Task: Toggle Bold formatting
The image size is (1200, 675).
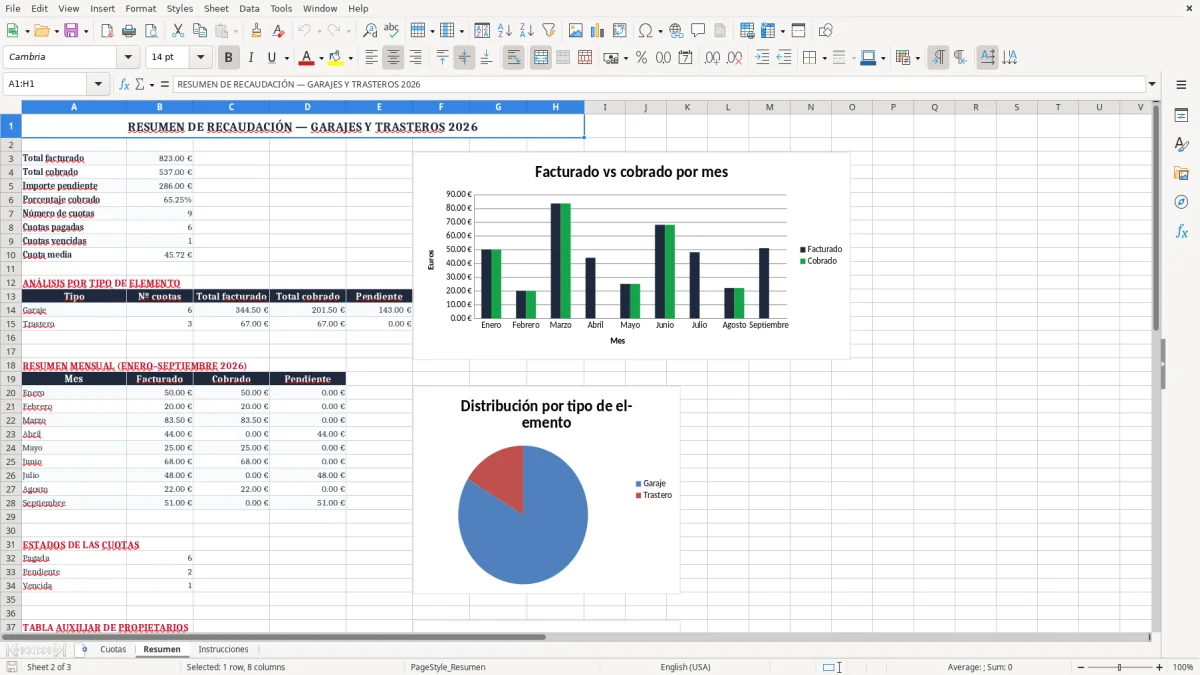Action: click(228, 58)
